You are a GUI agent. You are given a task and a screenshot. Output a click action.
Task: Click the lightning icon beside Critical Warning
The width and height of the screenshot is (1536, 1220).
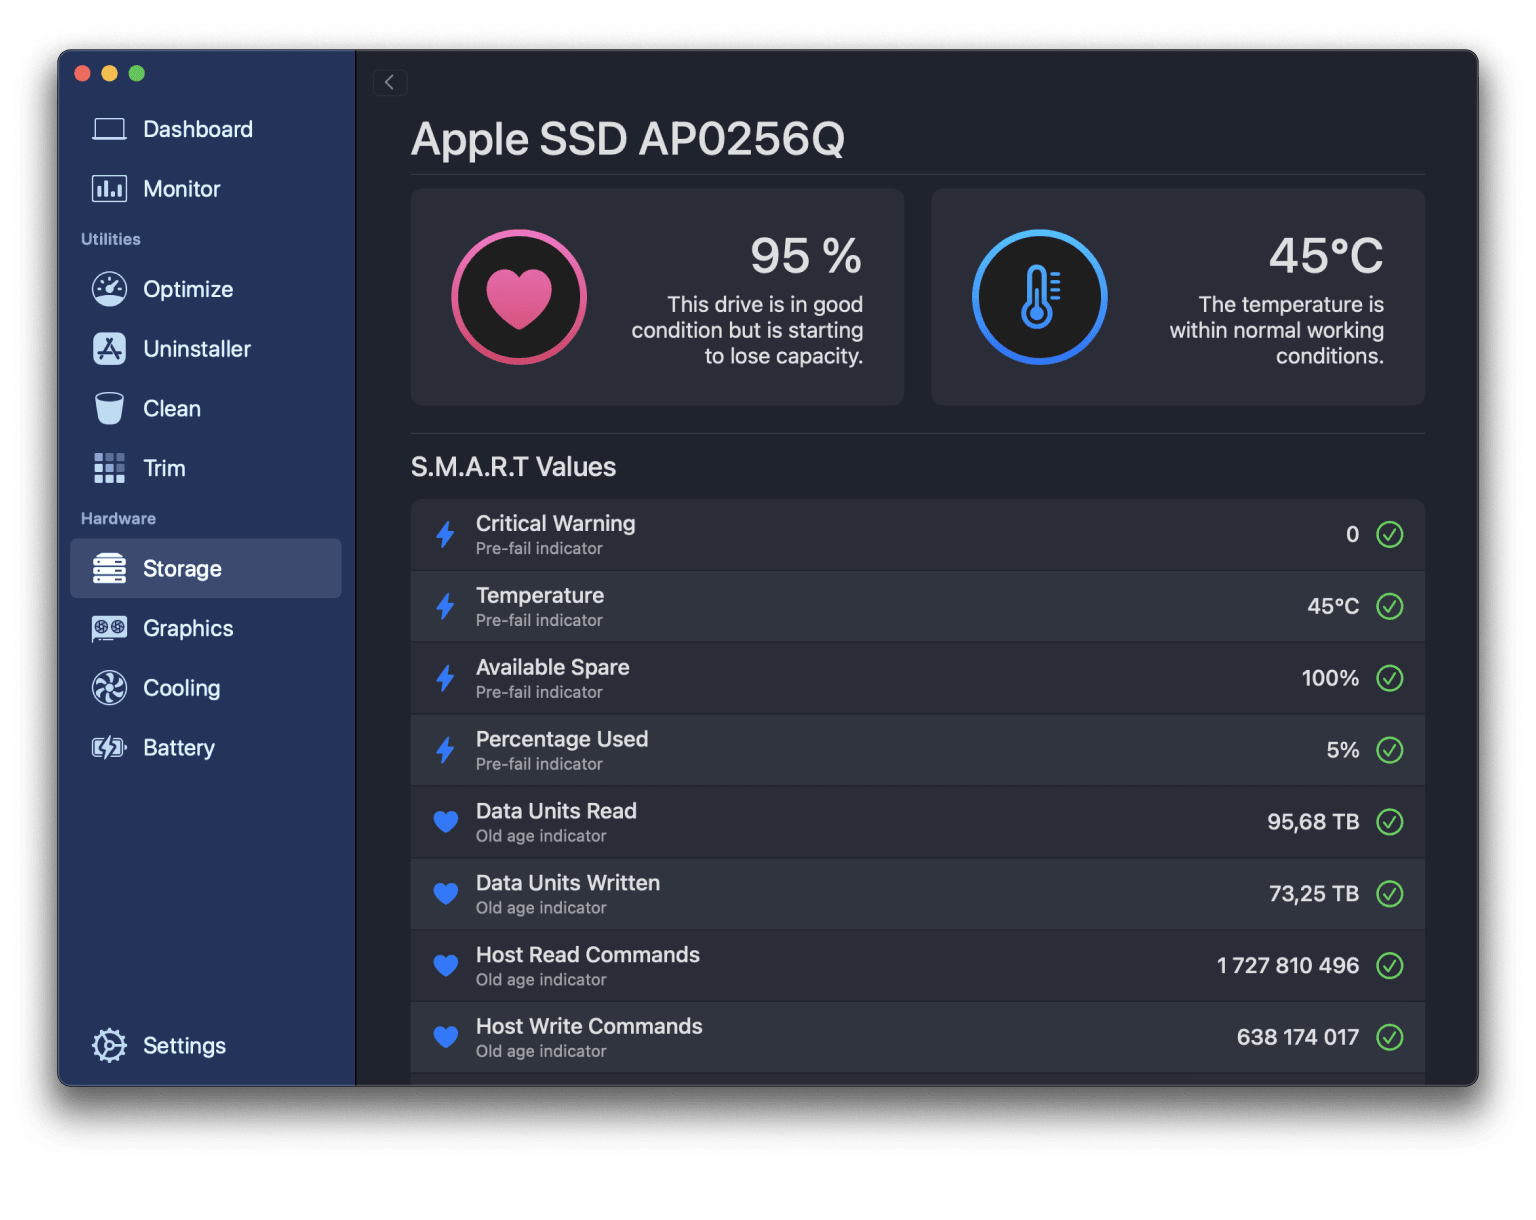point(446,534)
